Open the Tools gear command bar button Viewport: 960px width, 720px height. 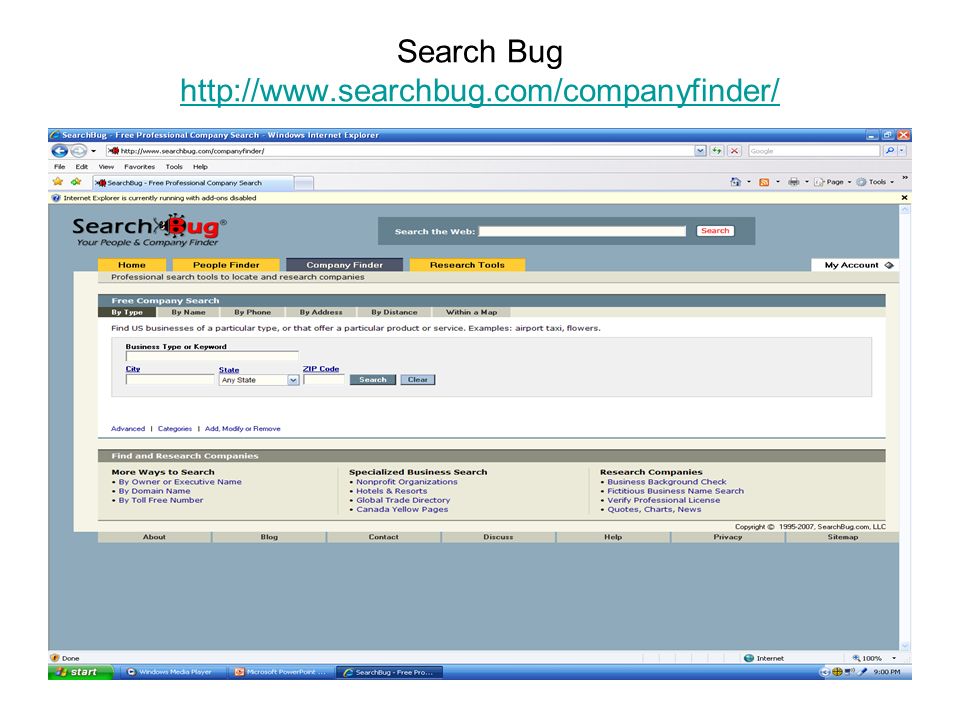875,182
